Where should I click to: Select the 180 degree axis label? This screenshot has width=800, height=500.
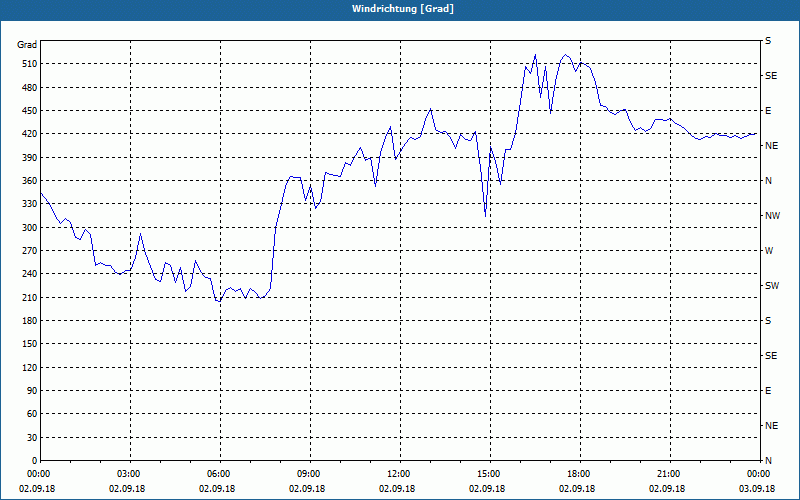pyautogui.click(x=29, y=321)
